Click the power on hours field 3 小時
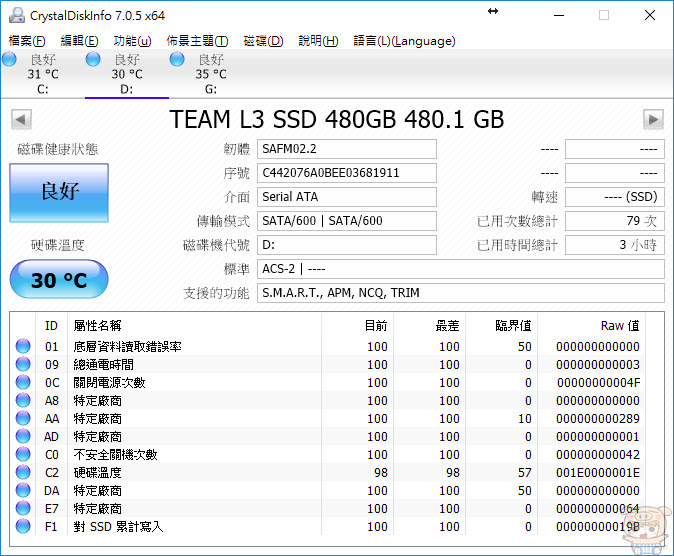The width and height of the screenshot is (674, 556). point(615,245)
